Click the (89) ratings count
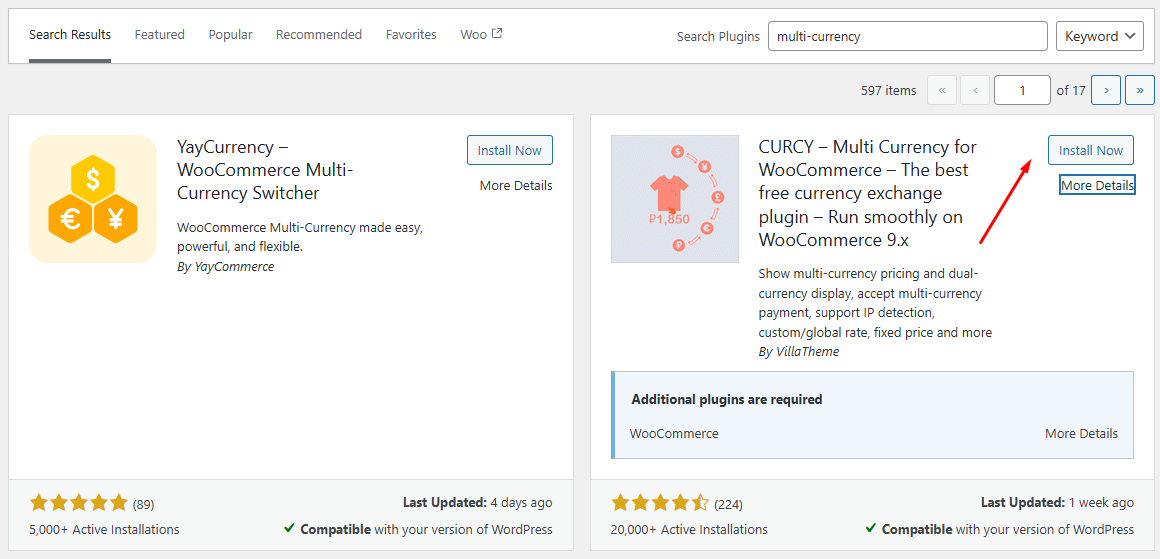The image size is (1160, 559). pos(144,505)
